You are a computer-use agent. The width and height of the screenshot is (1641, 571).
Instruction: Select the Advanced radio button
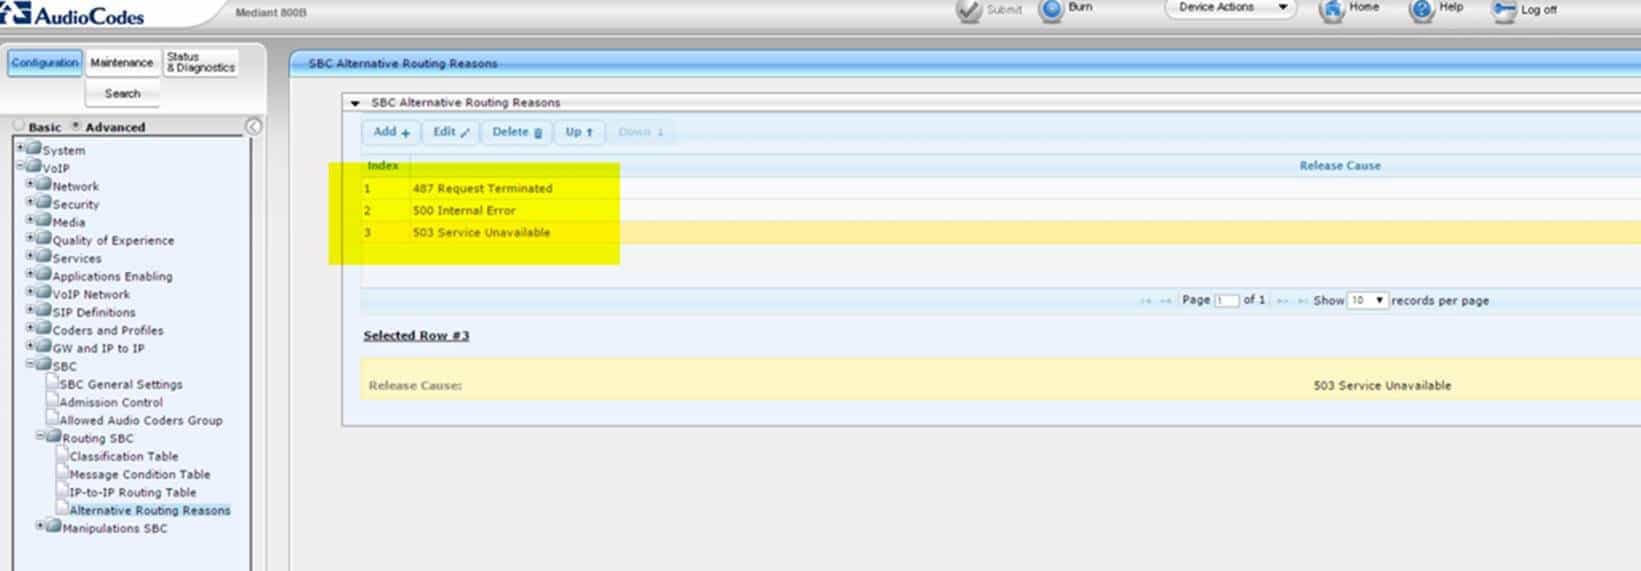pos(76,126)
